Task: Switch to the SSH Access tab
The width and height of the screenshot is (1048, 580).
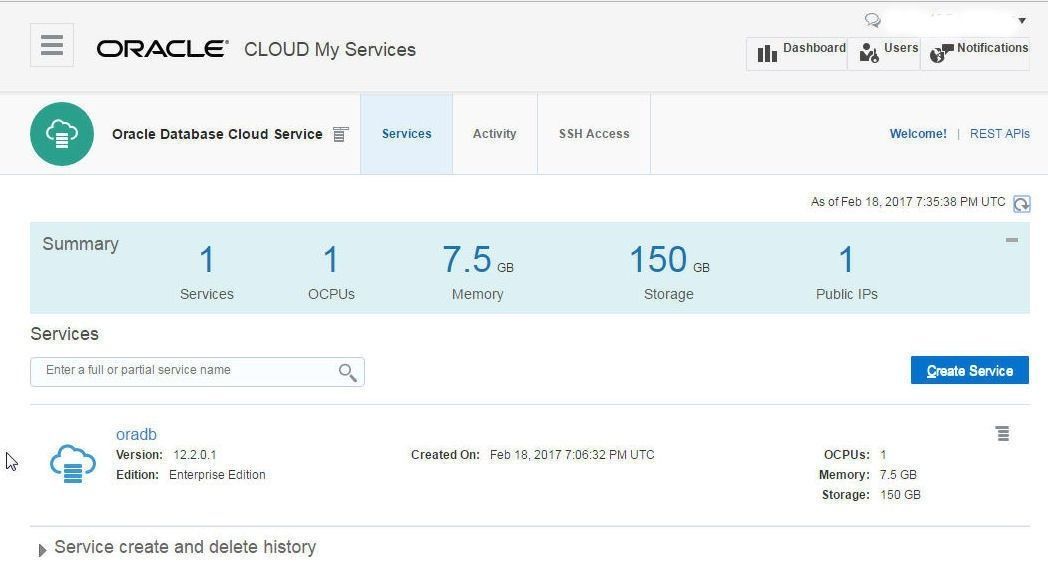Action: [x=594, y=134]
